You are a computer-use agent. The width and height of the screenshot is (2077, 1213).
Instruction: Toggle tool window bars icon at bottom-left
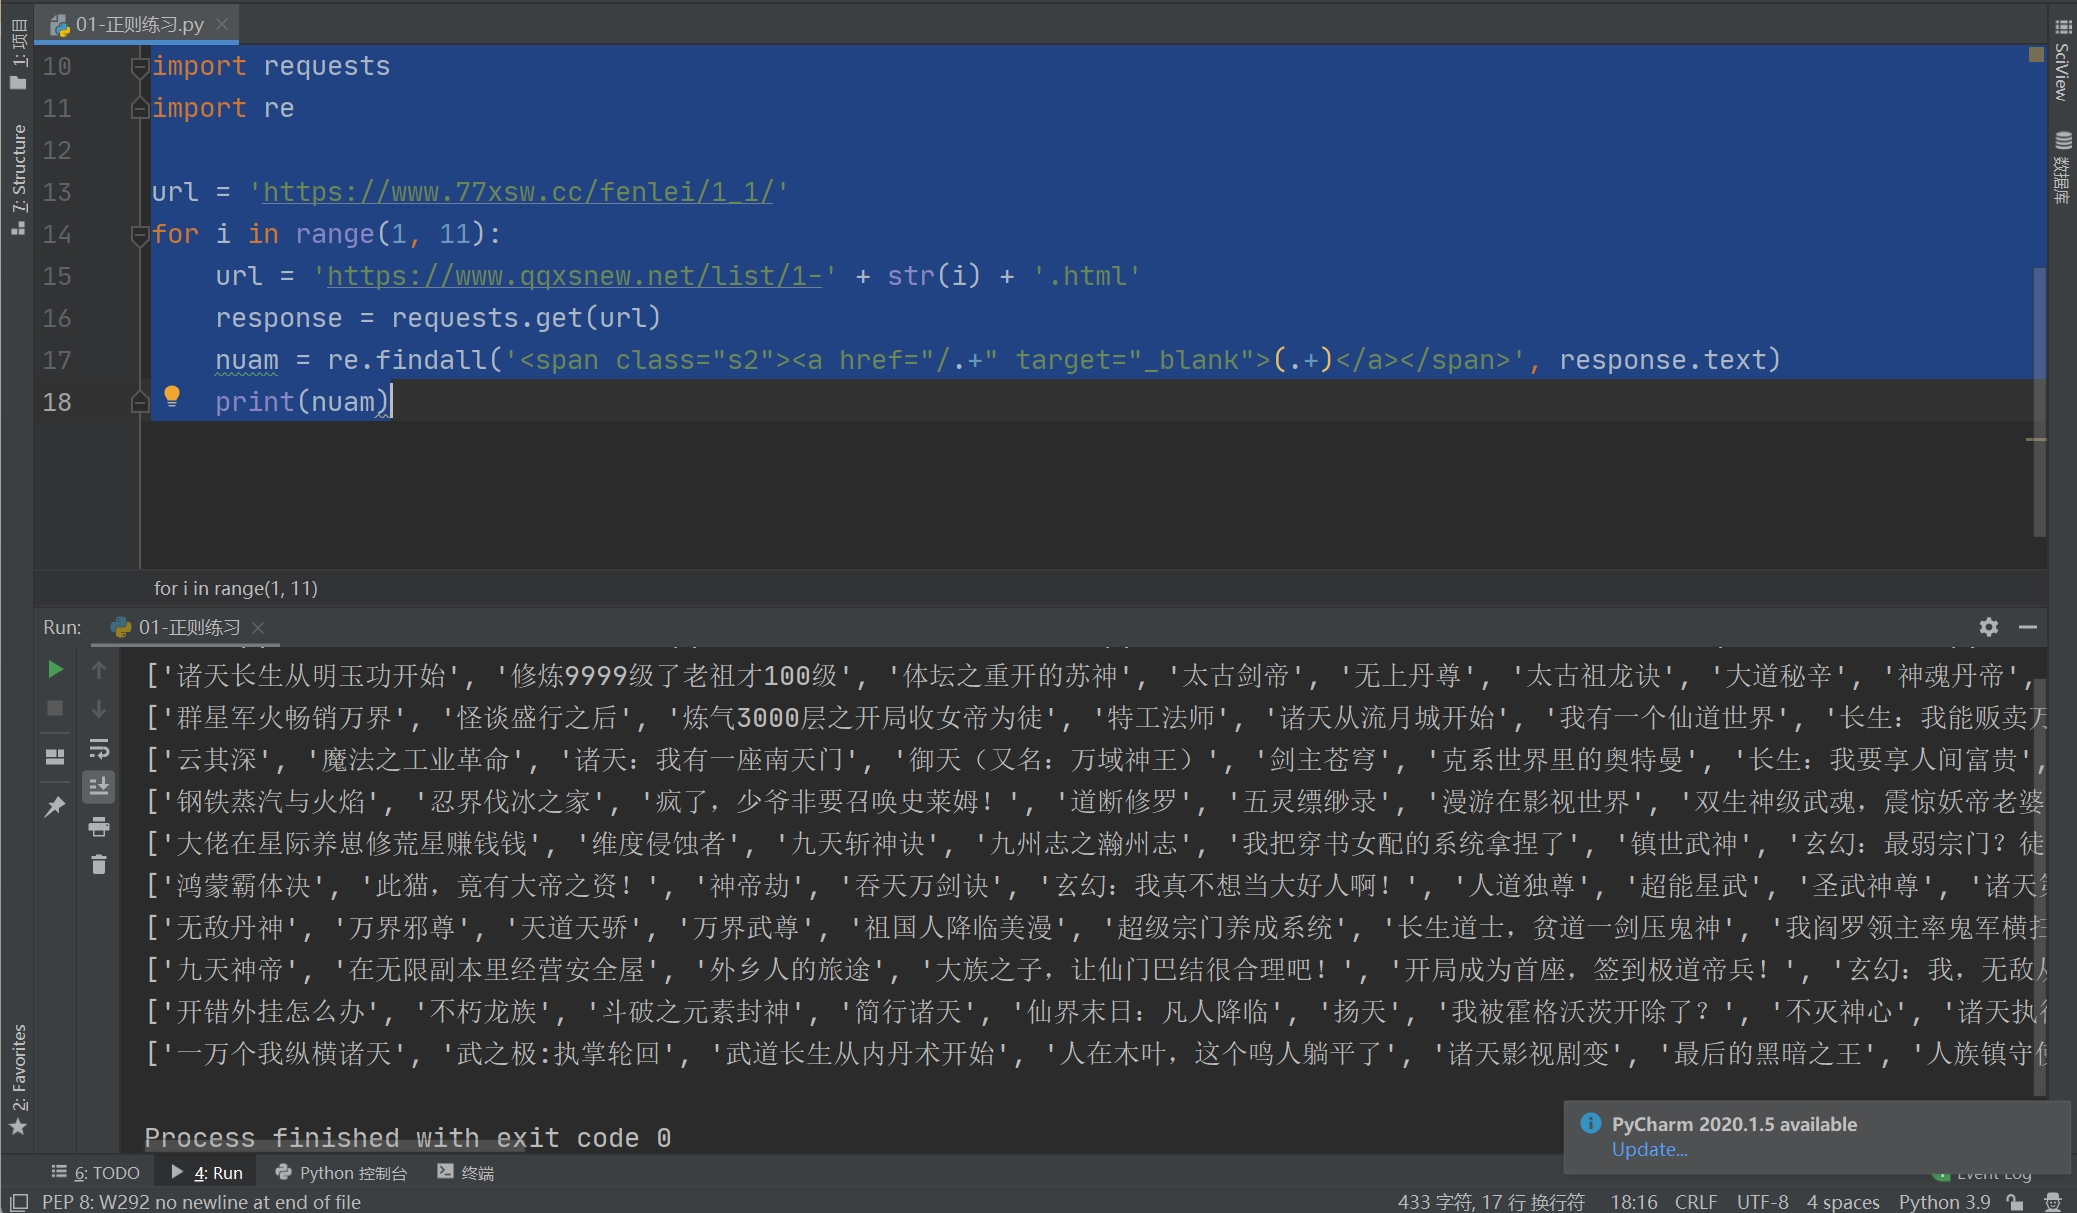tap(18, 1202)
